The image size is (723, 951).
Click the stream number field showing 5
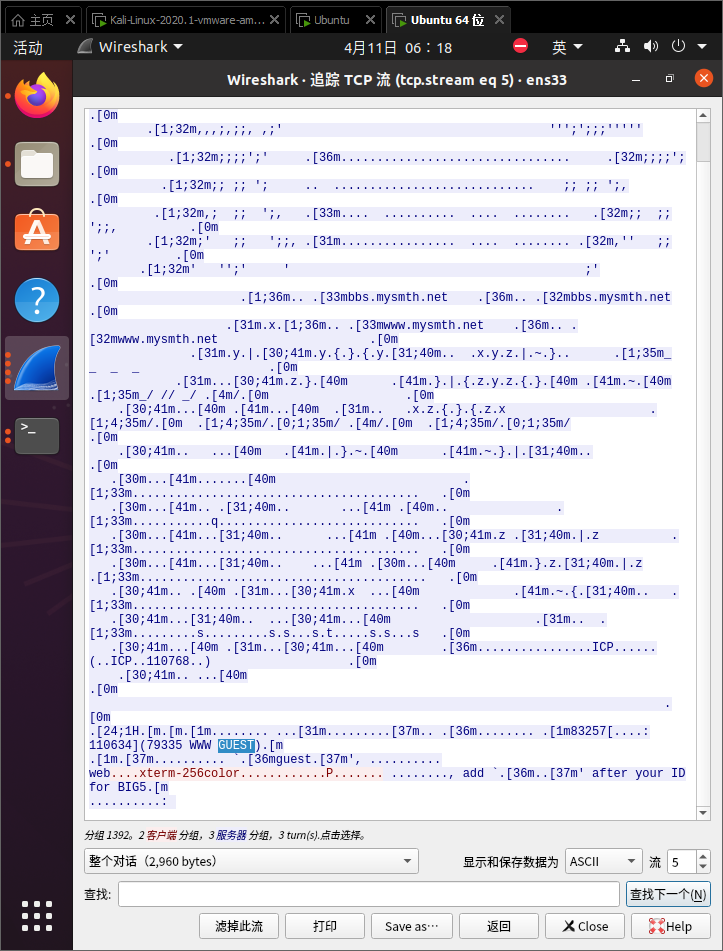coord(682,861)
